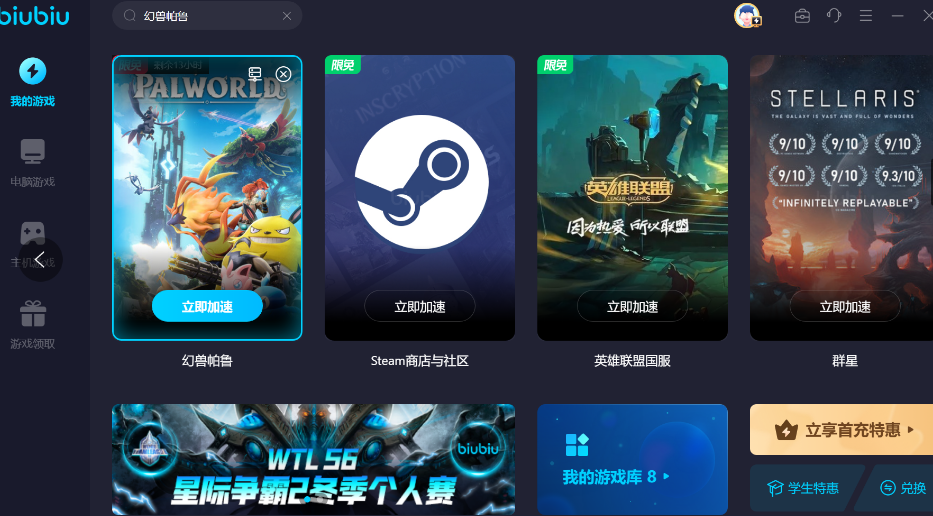The height and width of the screenshot is (516, 933).
Task: Open the hamburger main menu icon
Action: point(866,16)
